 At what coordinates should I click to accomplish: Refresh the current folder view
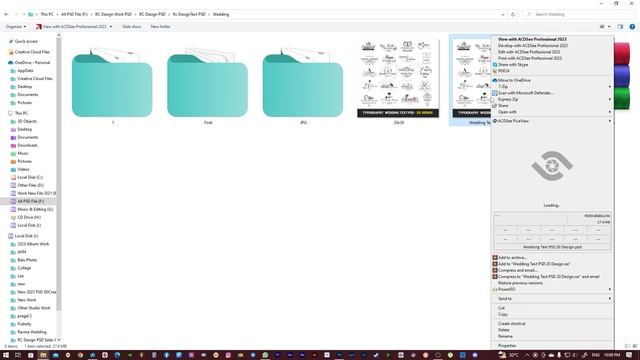point(513,14)
